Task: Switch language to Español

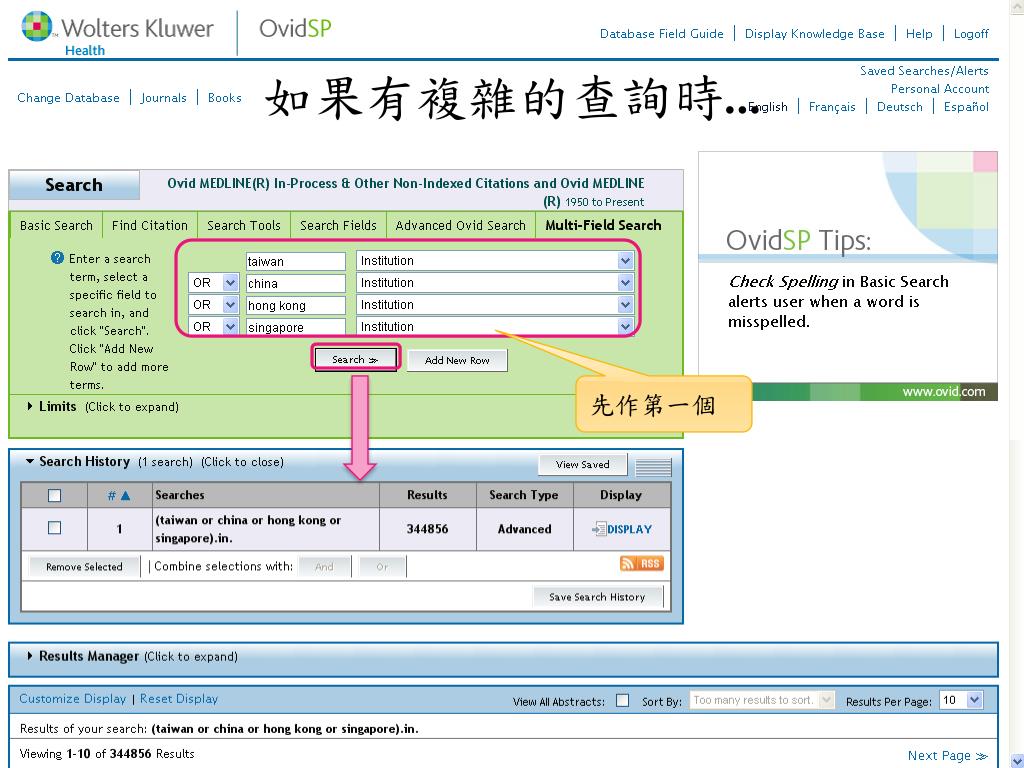Action: point(966,107)
